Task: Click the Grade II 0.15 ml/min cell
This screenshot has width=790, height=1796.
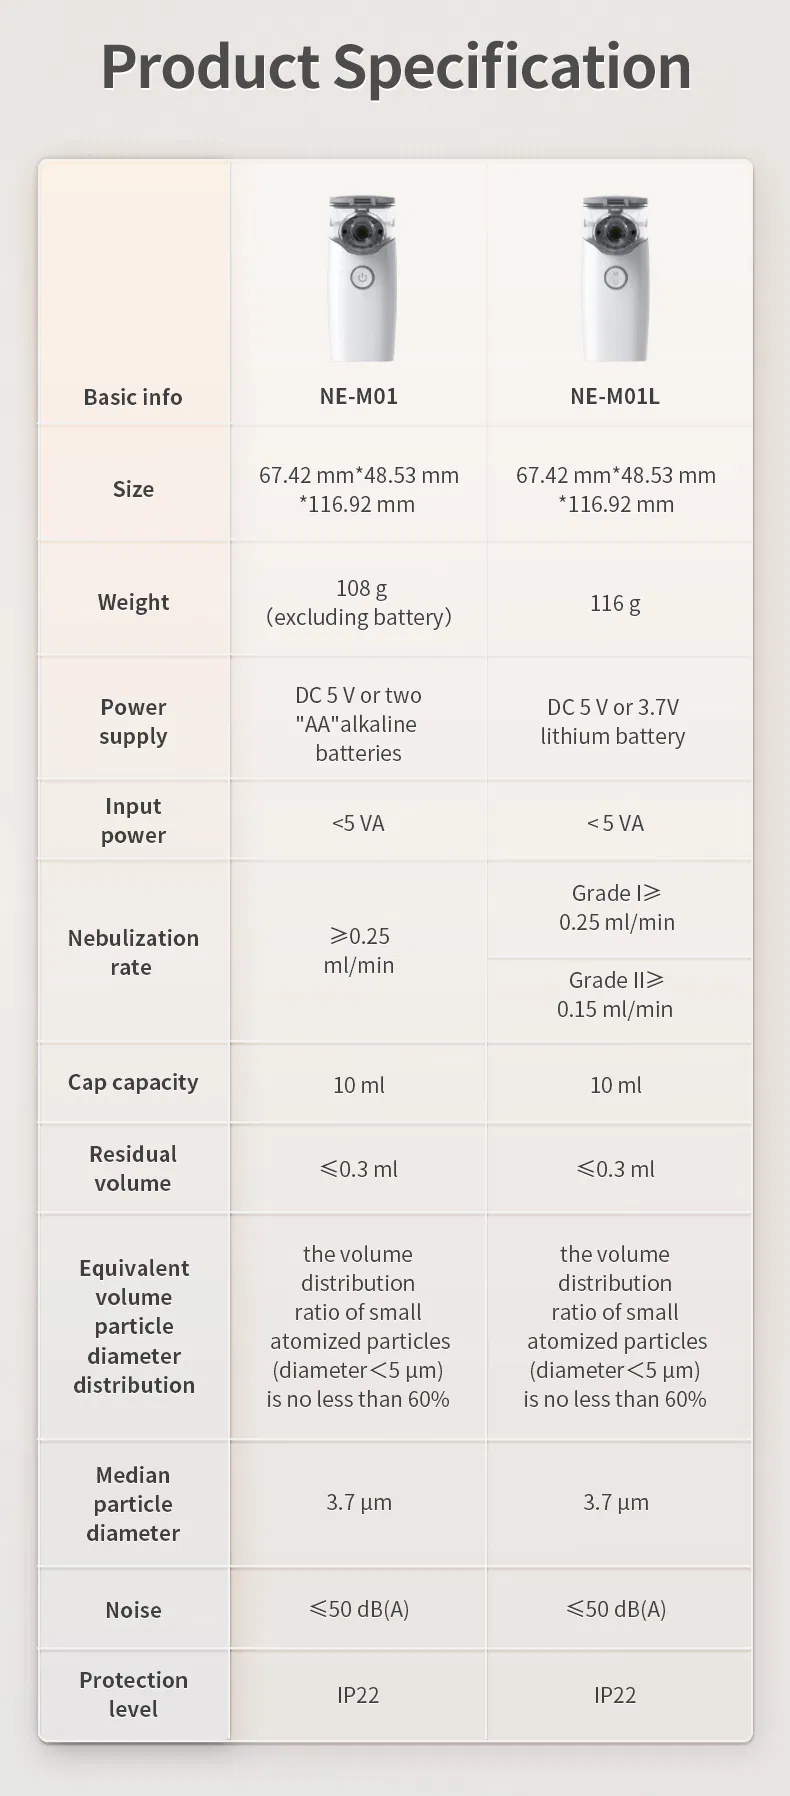Action: tap(615, 994)
